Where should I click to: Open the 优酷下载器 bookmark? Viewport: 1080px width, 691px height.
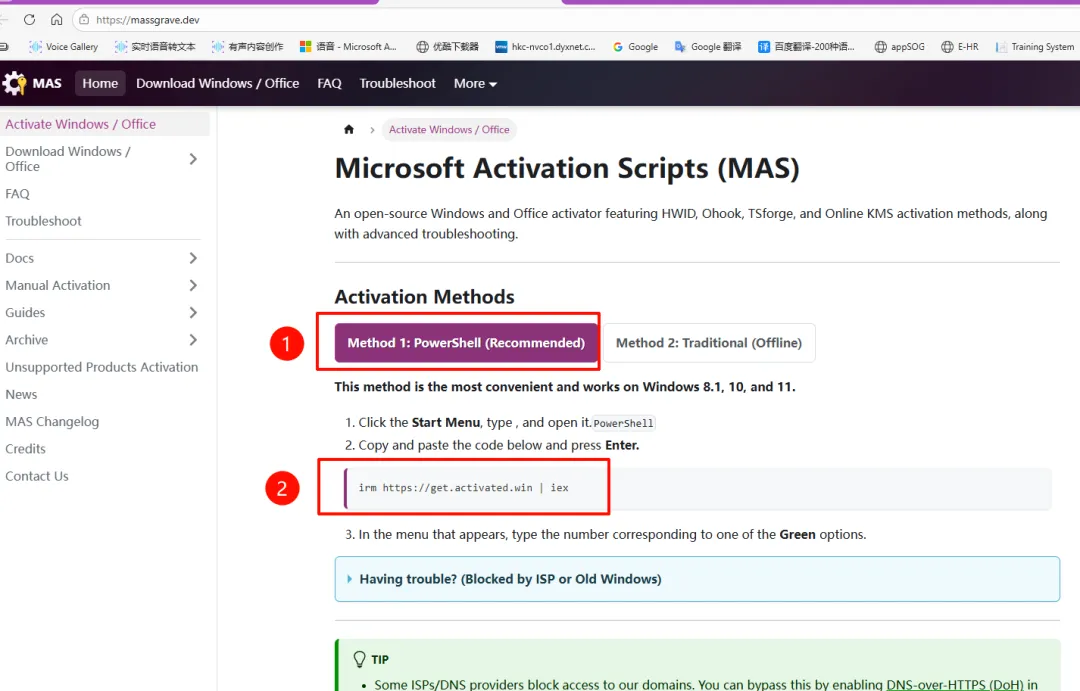point(447,47)
